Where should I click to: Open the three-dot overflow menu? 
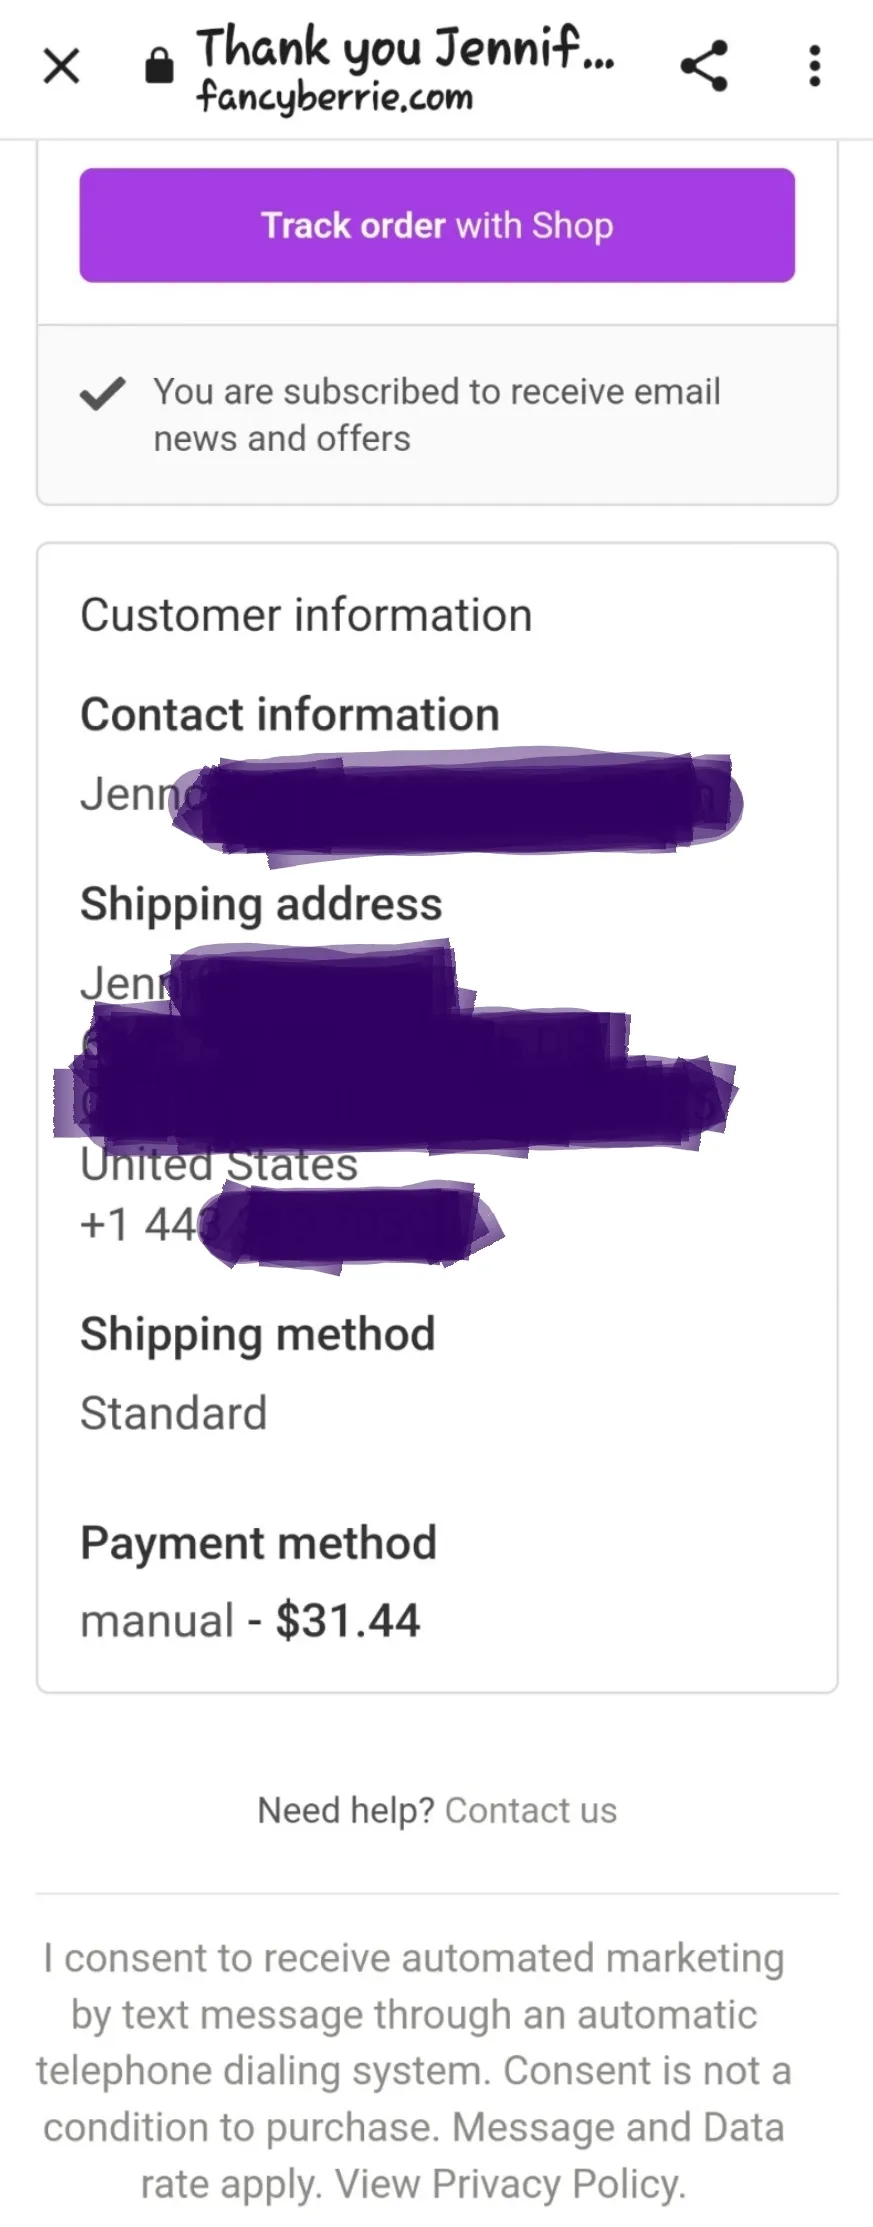click(x=815, y=66)
